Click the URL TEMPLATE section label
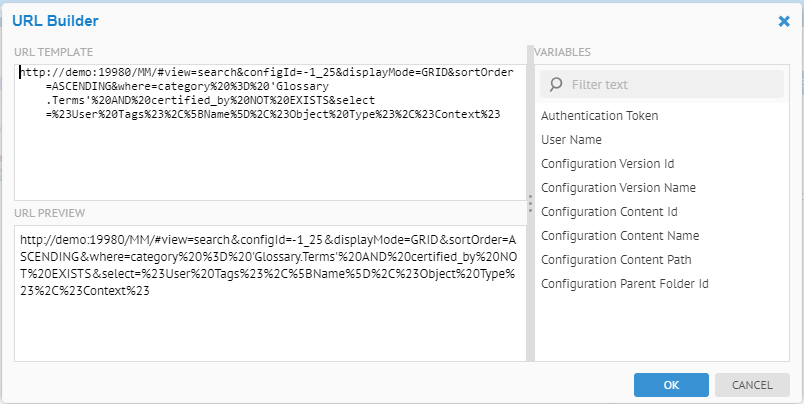Viewport: 804px width, 404px height. point(54,51)
